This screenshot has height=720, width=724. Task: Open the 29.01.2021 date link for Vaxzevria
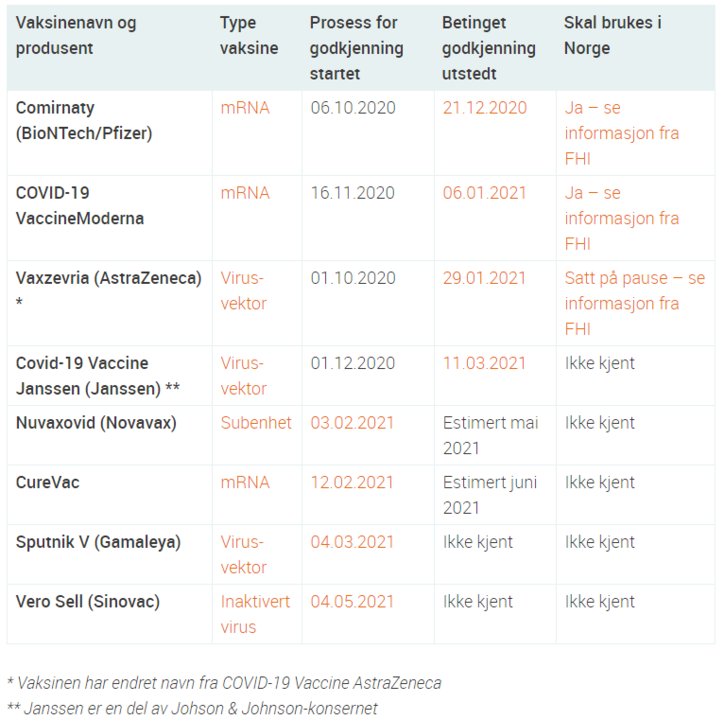tap(485, 278)
